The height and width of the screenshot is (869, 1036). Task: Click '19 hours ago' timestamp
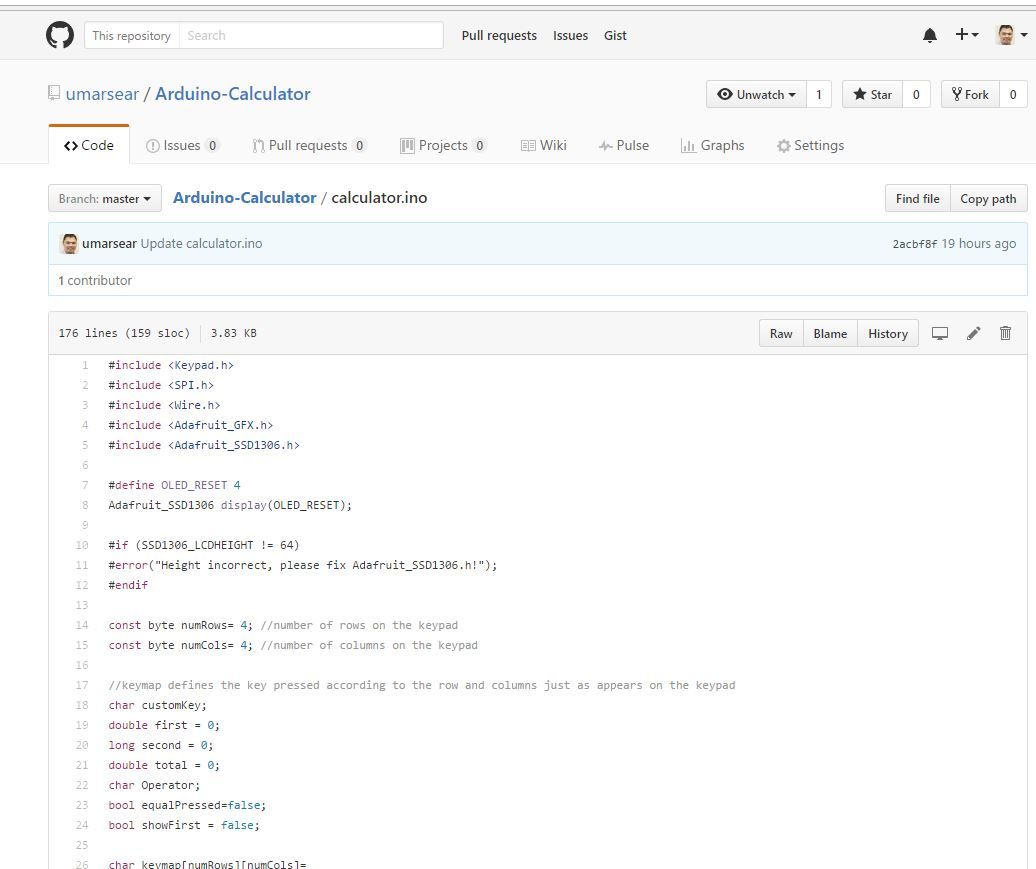click(x=979, y=243)
